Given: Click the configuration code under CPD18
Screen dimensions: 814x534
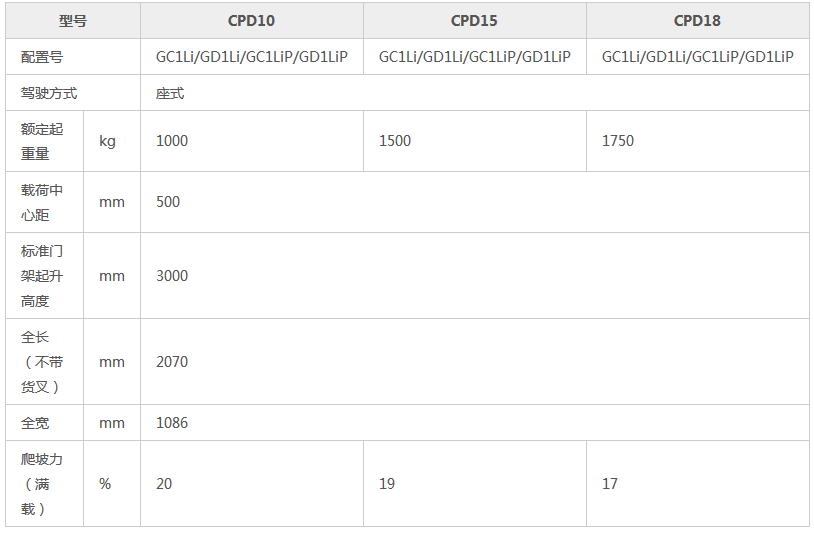Looking at the screenshot, I should [698, 57].
